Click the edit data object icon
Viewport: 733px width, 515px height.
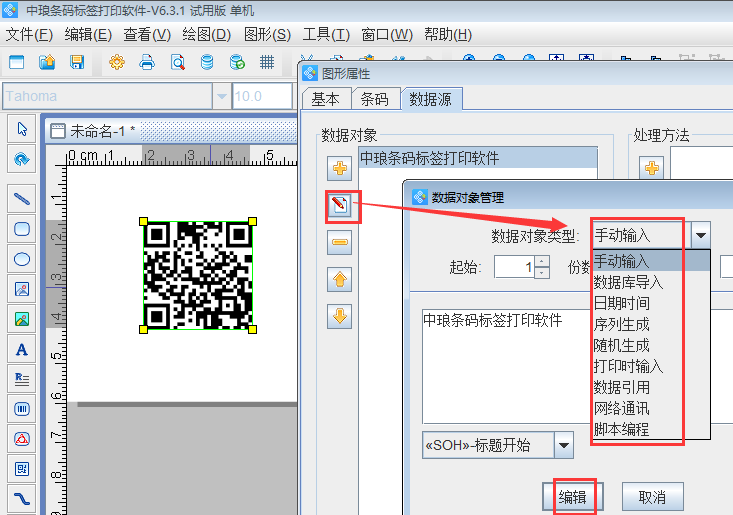coord(340,206)
